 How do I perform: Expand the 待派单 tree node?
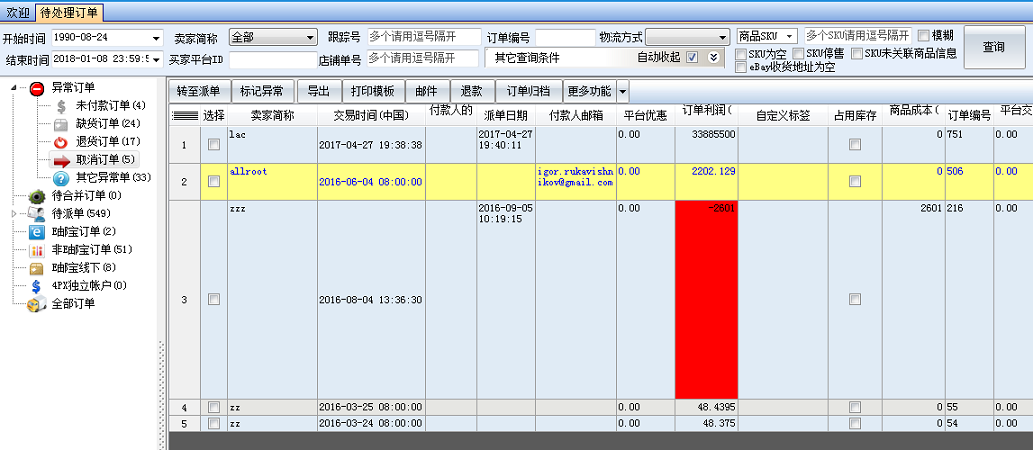coord(14,214)
